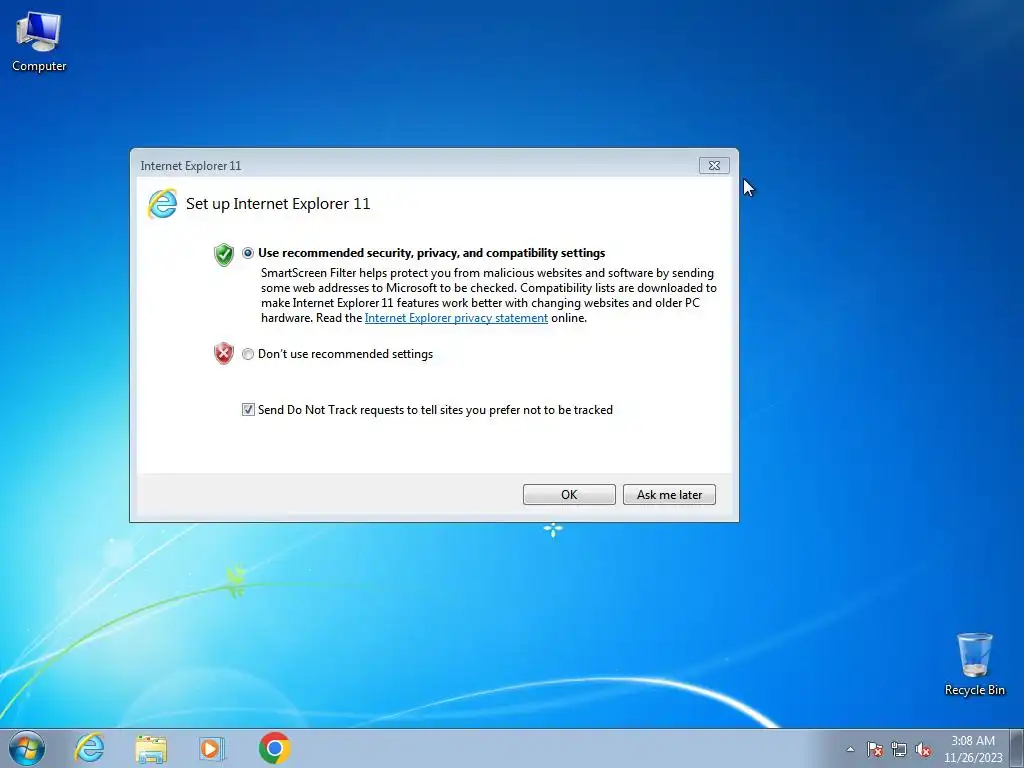Viewport: 1024px width, 768px height.
Task: Show hidden system tray icons
Action: click(x=850, y=749)
